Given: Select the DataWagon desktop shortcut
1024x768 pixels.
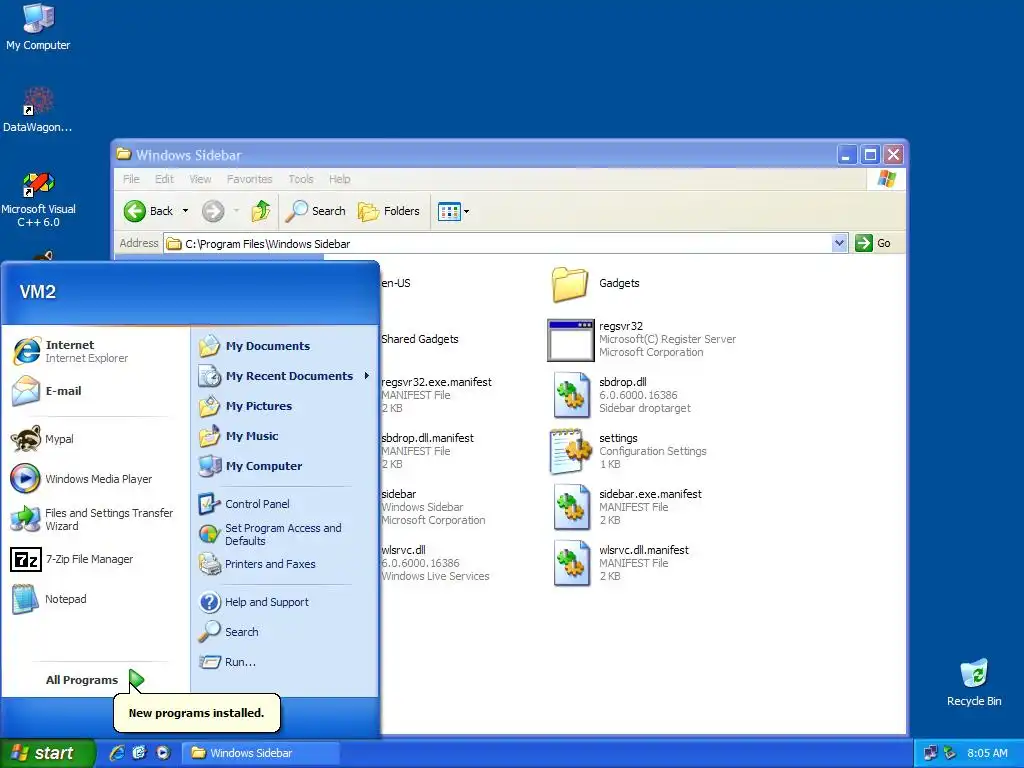Looking at the screenshot, I should point(38,110).
